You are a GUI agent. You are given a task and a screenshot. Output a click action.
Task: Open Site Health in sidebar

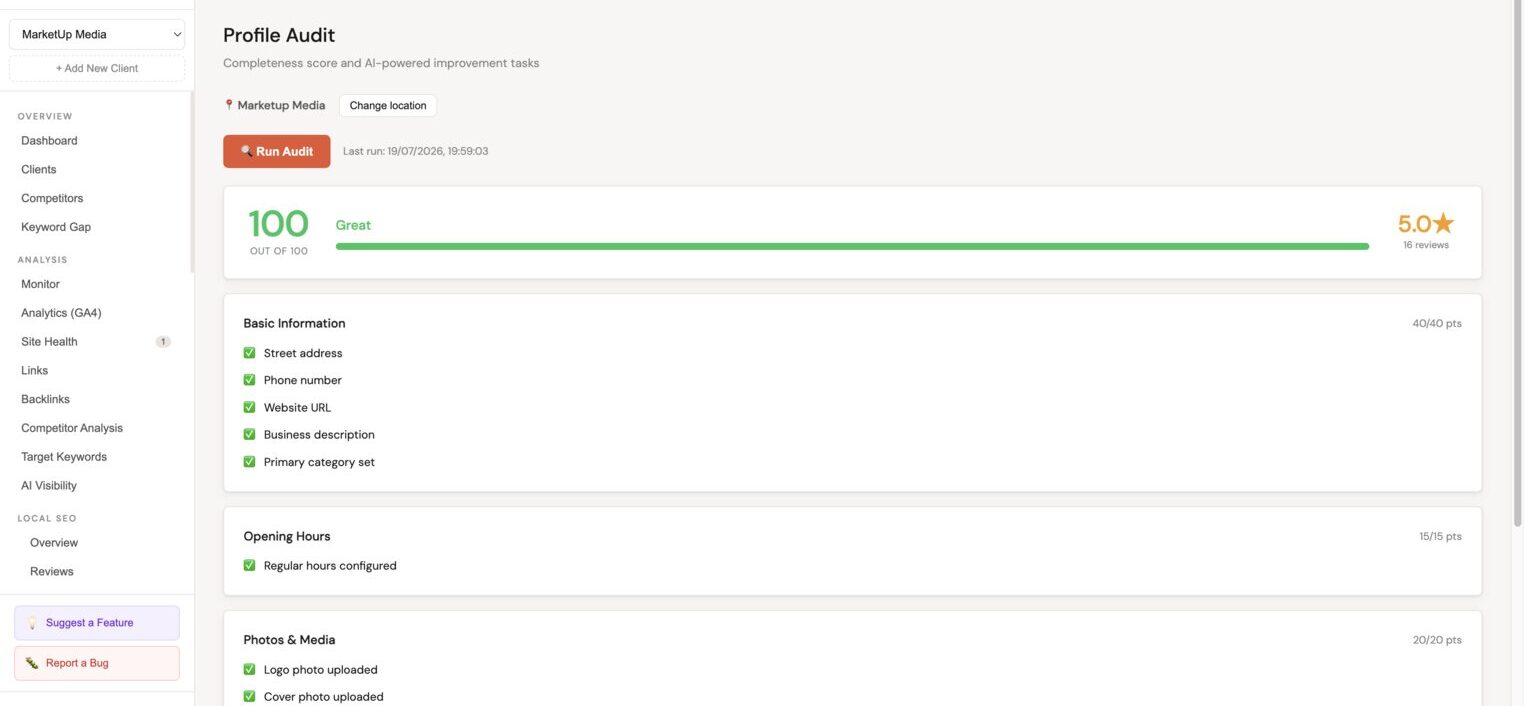click(49, 342)
